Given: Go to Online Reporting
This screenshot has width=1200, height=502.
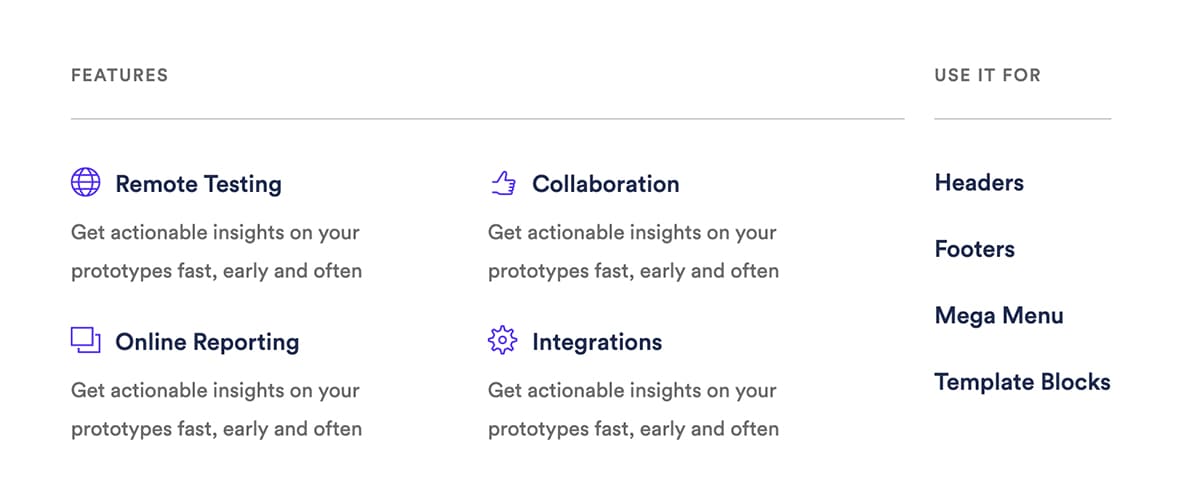Looking at the screenshot, I should pyautogui.click(x=207, y=342).
